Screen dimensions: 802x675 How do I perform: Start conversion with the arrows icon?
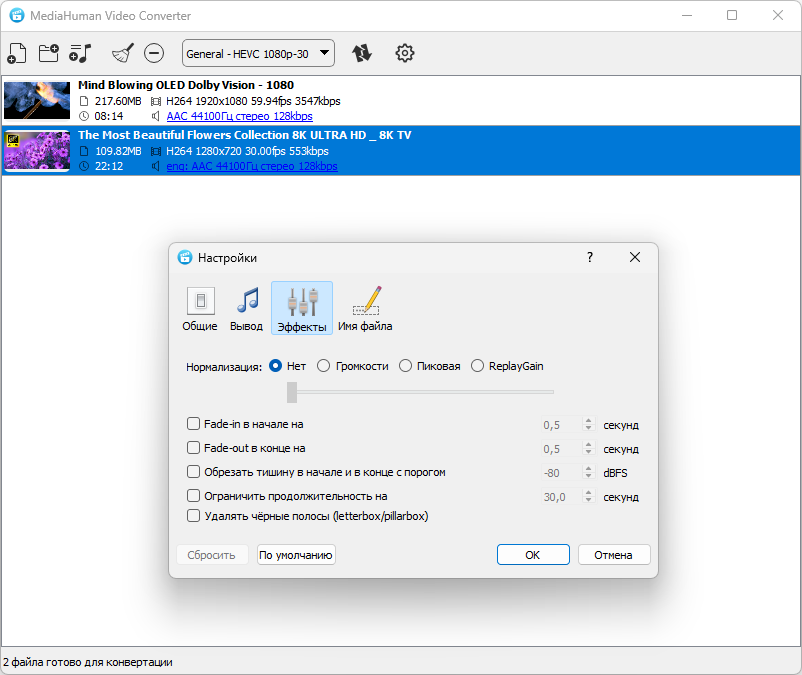point(362,53)
